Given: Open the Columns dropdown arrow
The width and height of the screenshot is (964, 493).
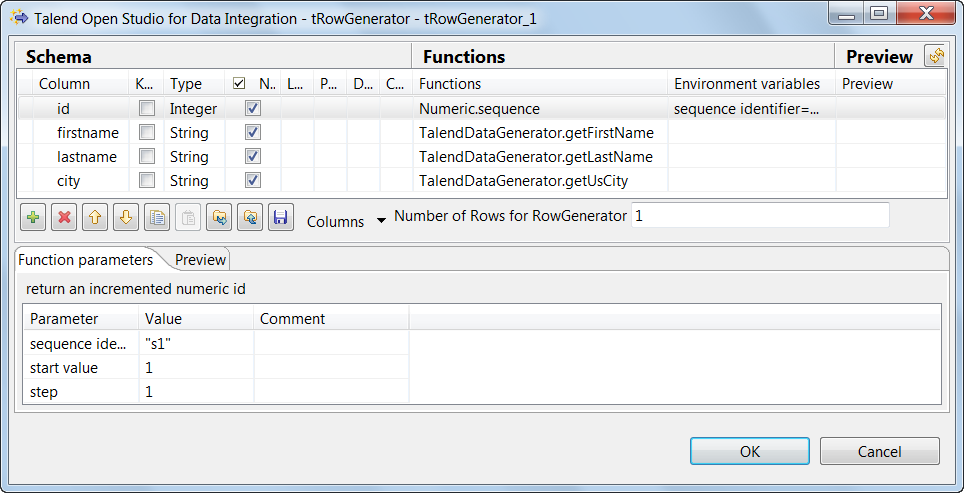Looking at the screenshot, I should [x=381, y=221].
